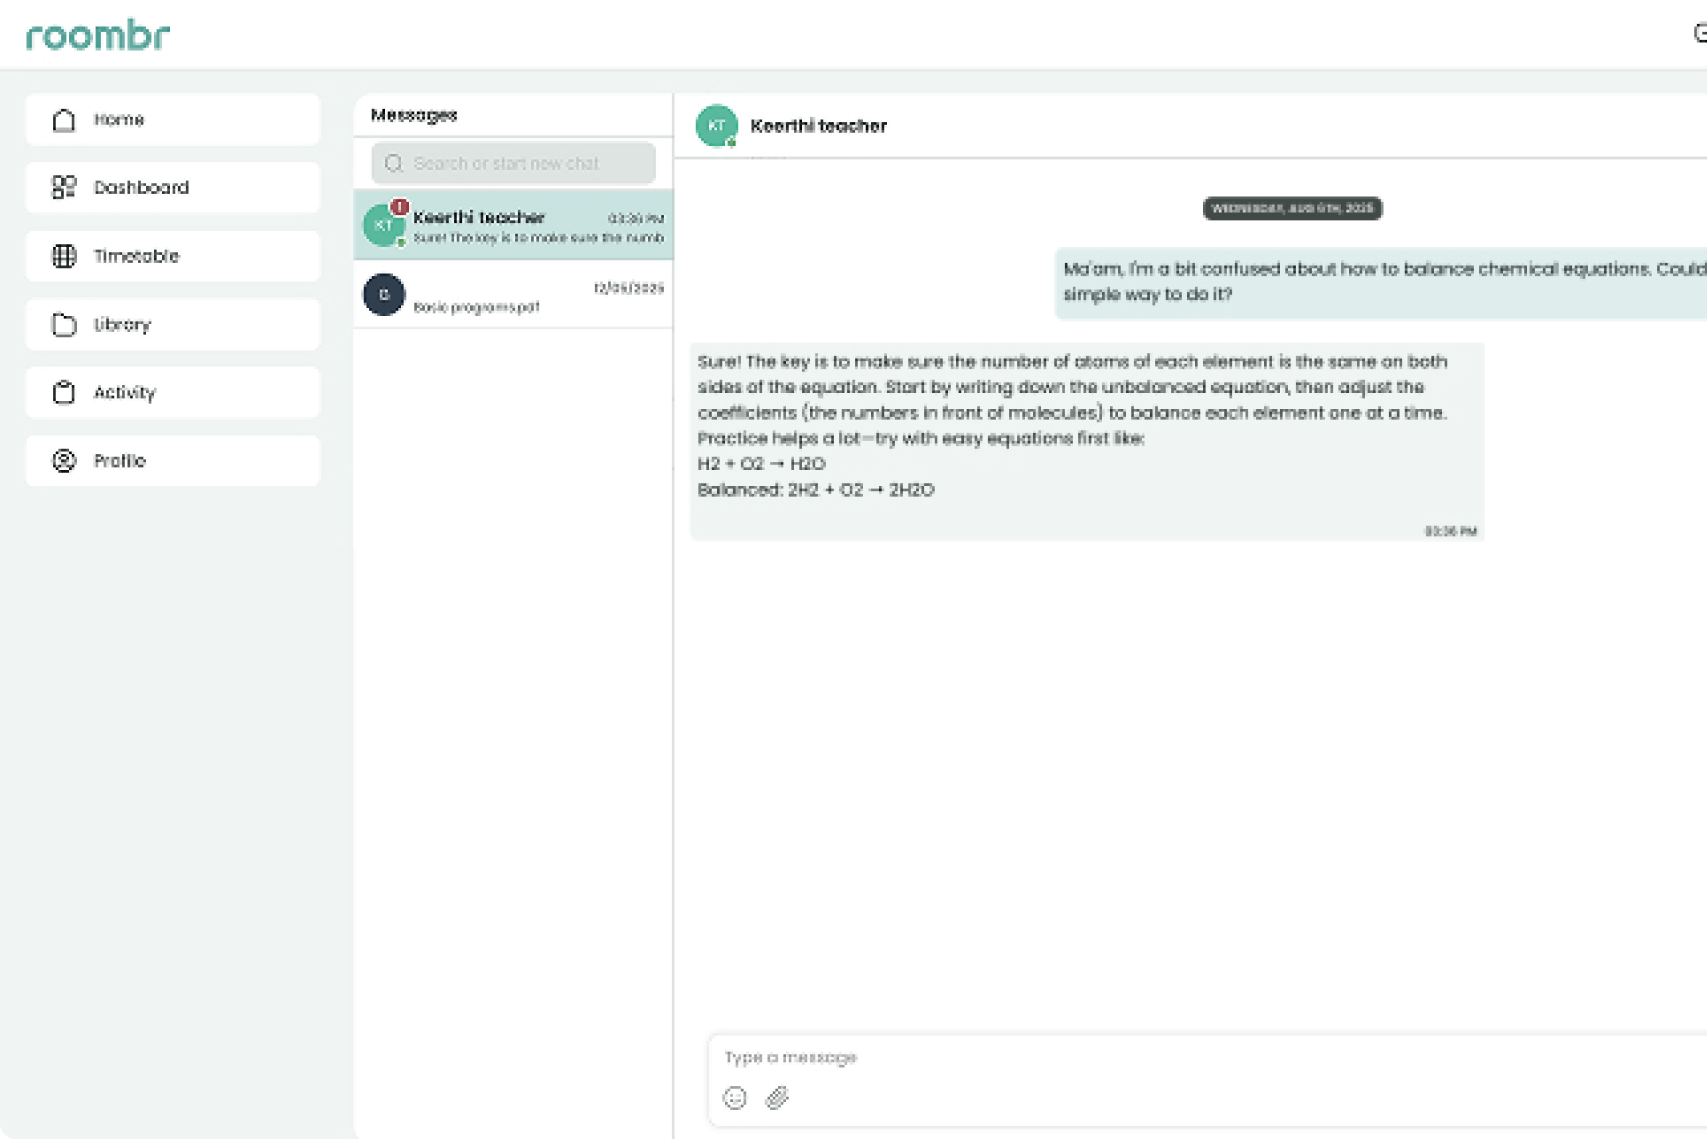The image size is (1707, 1139).
Task: Open the Activity clipboard icon
Action: point(64,392)
